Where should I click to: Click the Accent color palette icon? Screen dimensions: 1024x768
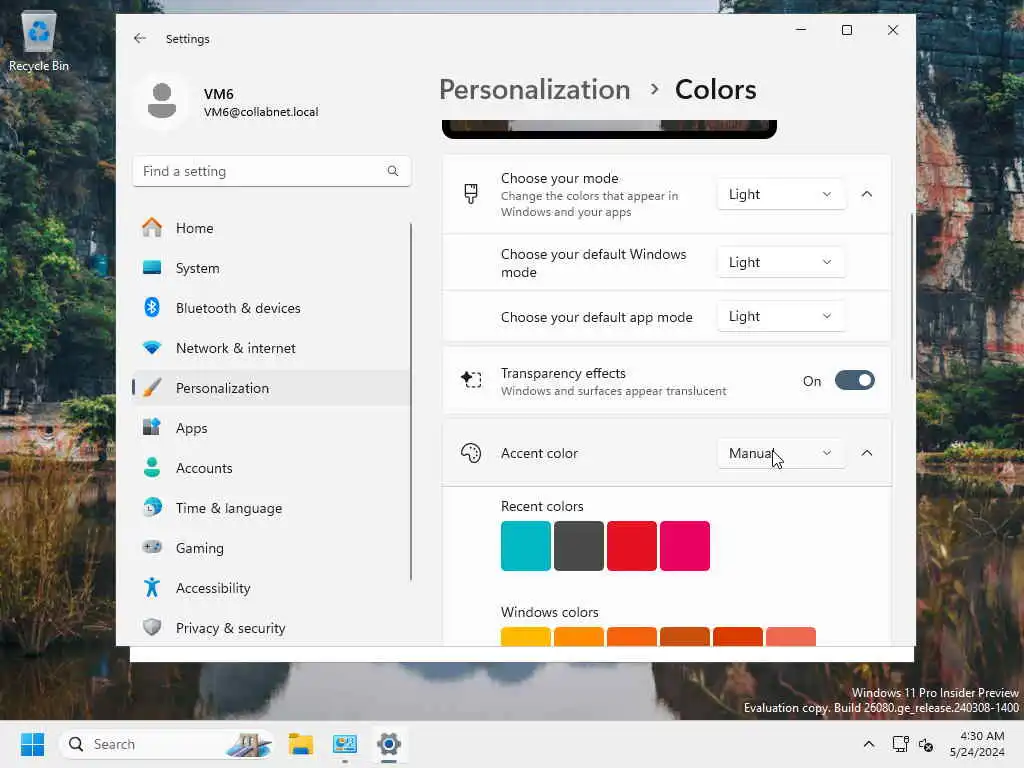tap(471, 453)
